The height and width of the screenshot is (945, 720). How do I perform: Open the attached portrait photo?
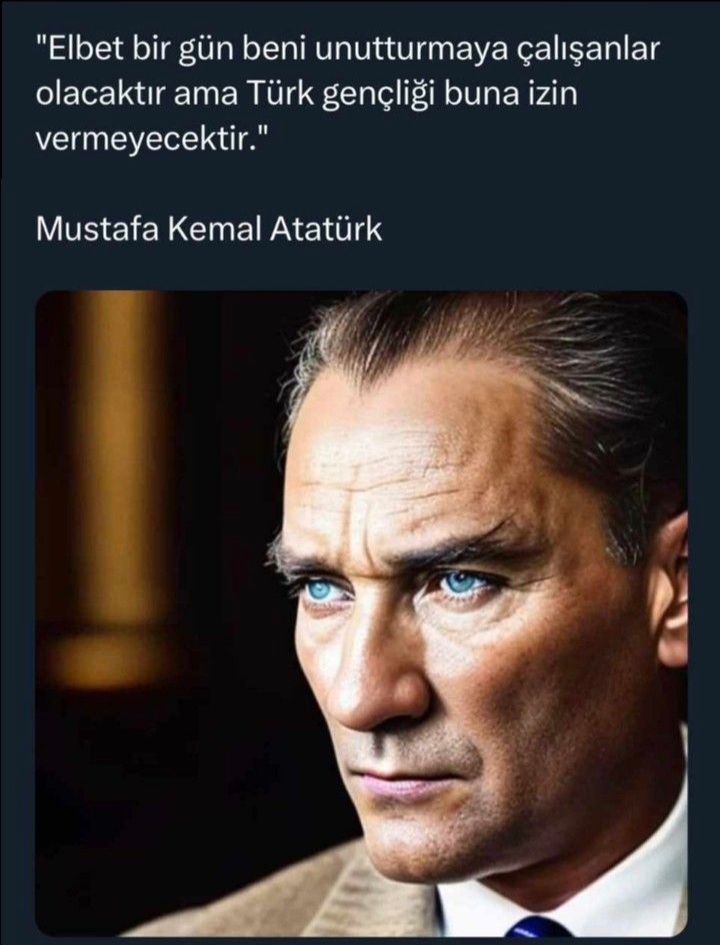(x=362, y=614)
